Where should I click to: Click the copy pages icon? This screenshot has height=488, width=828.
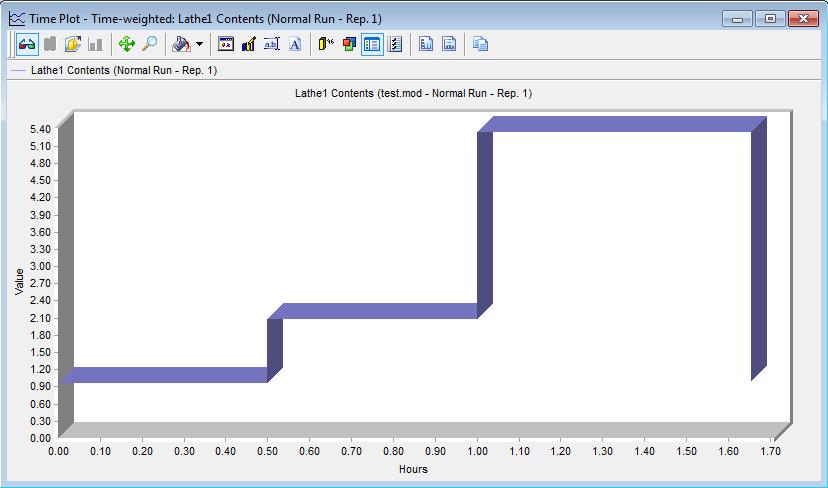coord(480,44)
